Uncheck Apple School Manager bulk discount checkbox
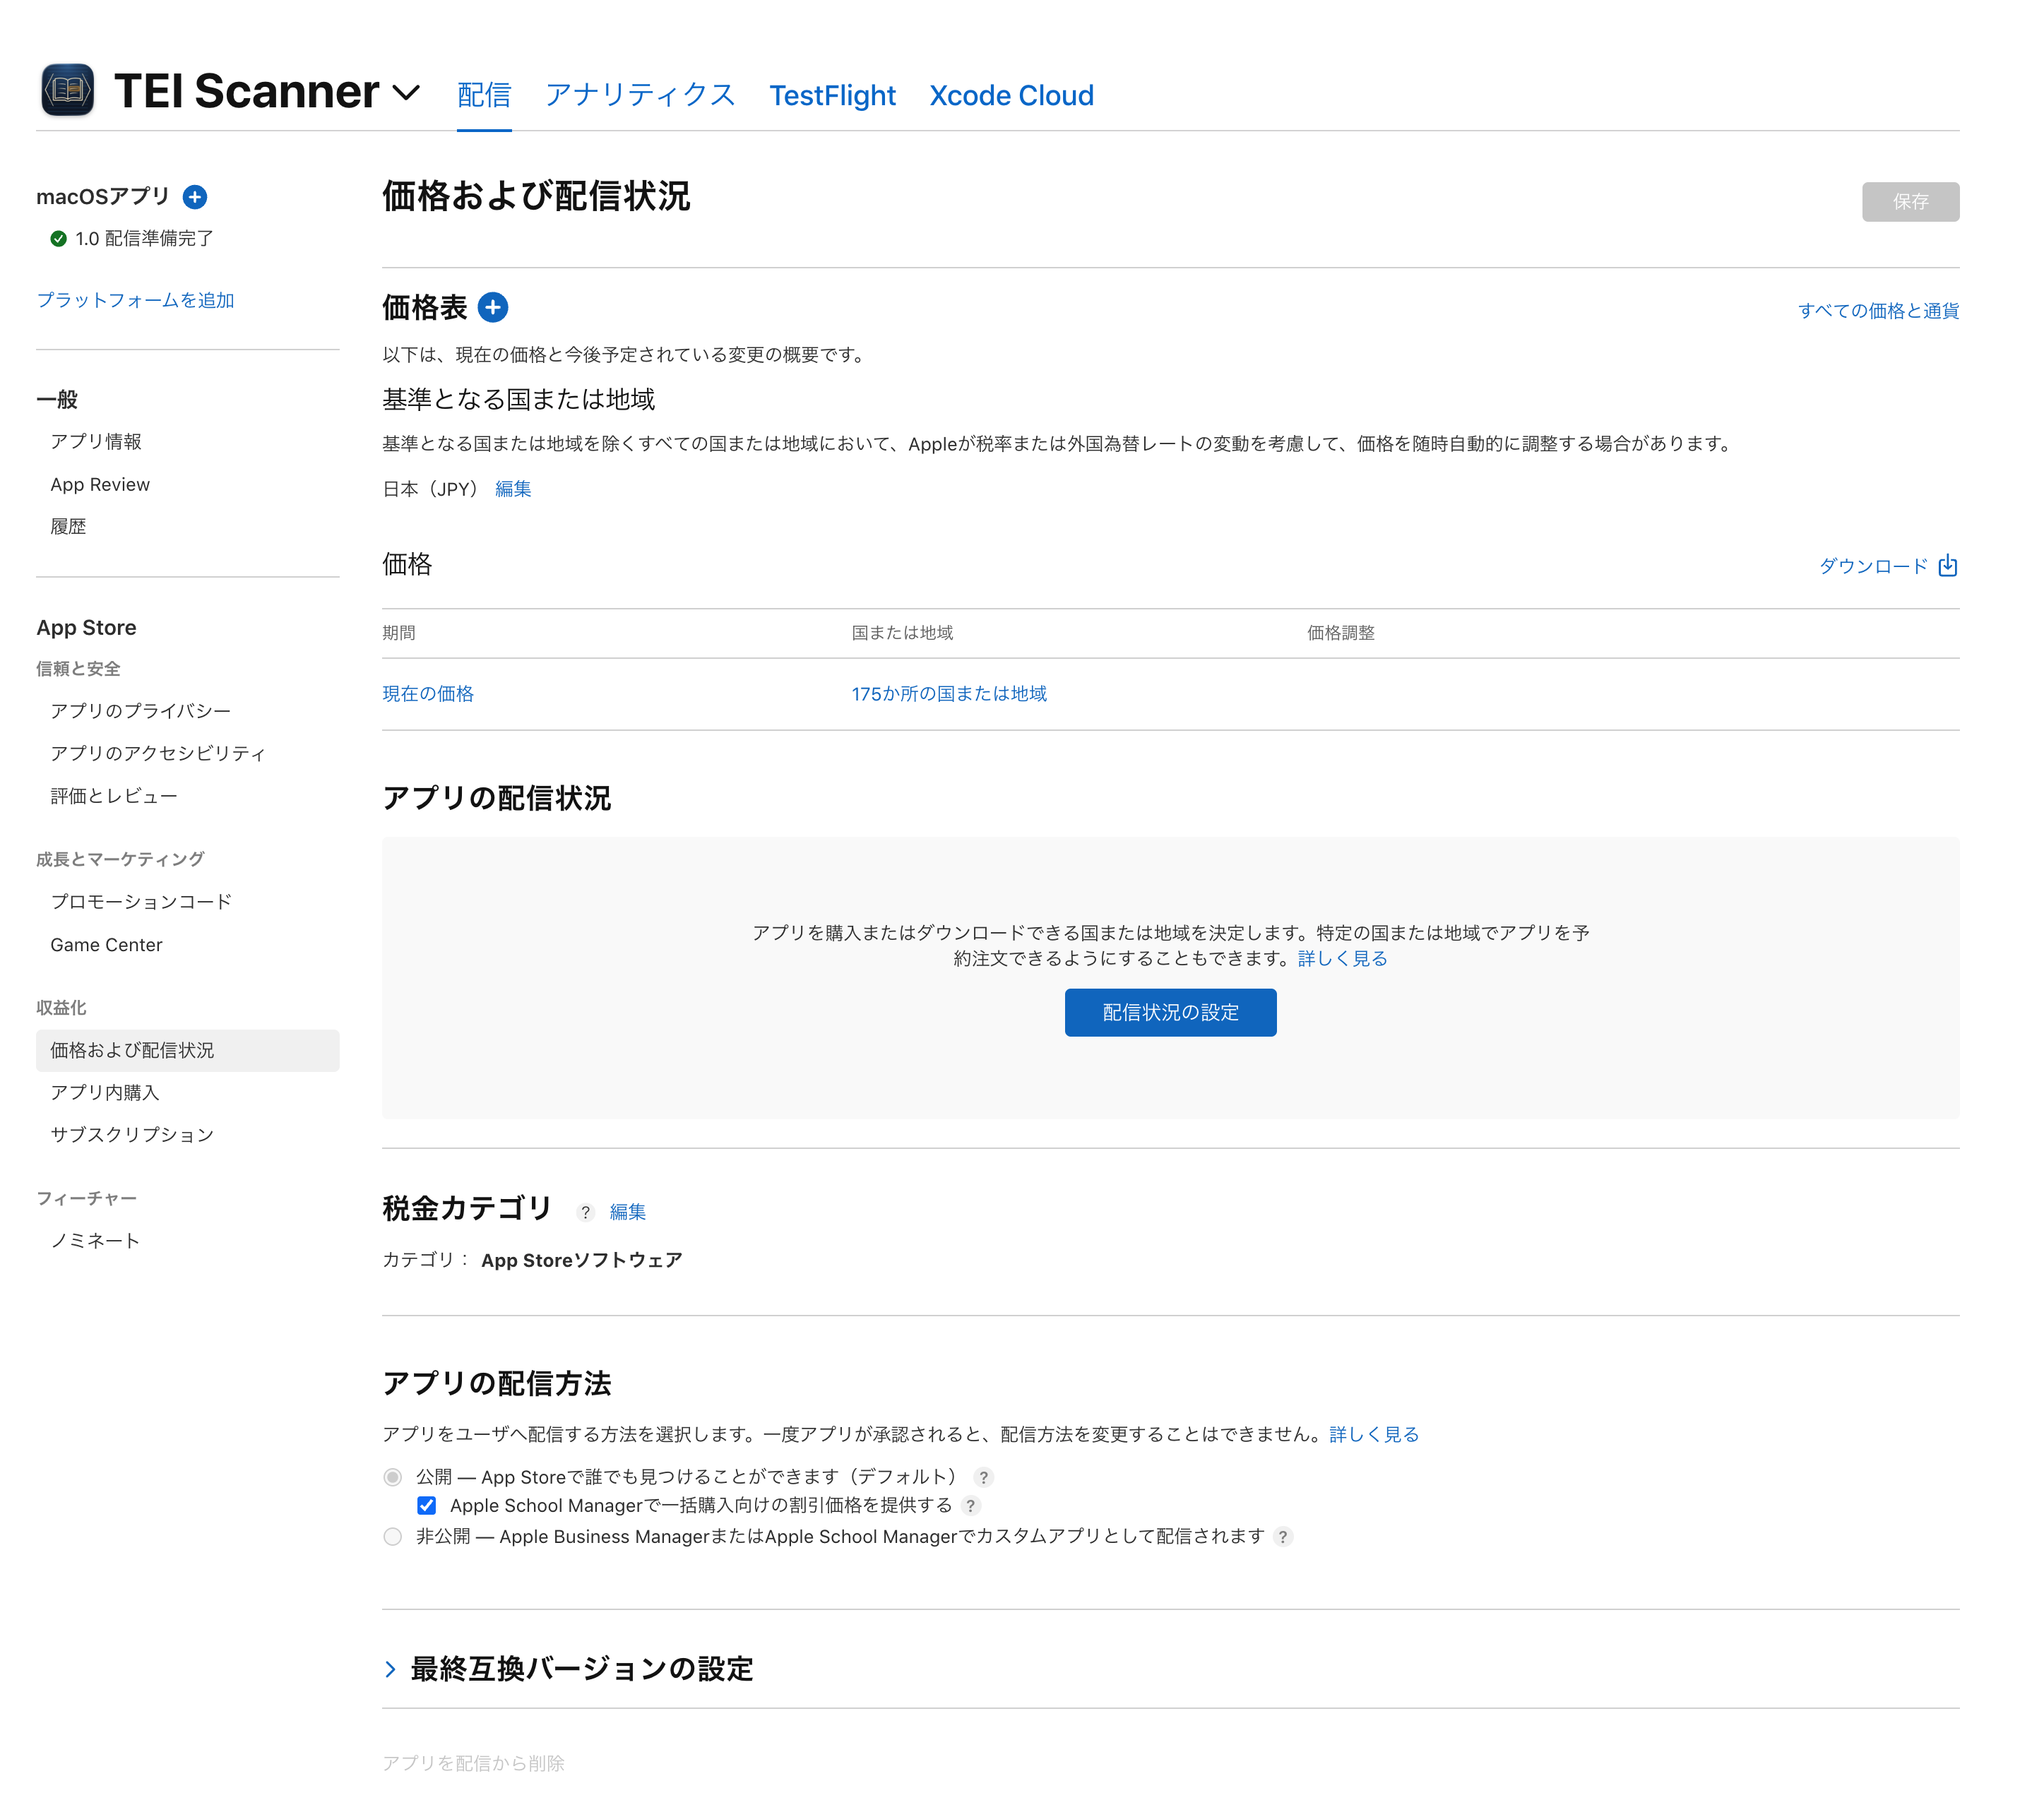 click(x=427, y=1506)
